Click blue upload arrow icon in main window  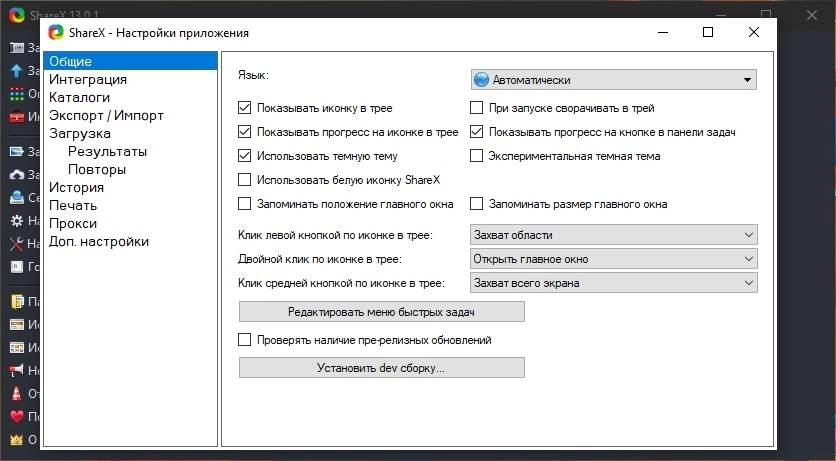(17, 70)
